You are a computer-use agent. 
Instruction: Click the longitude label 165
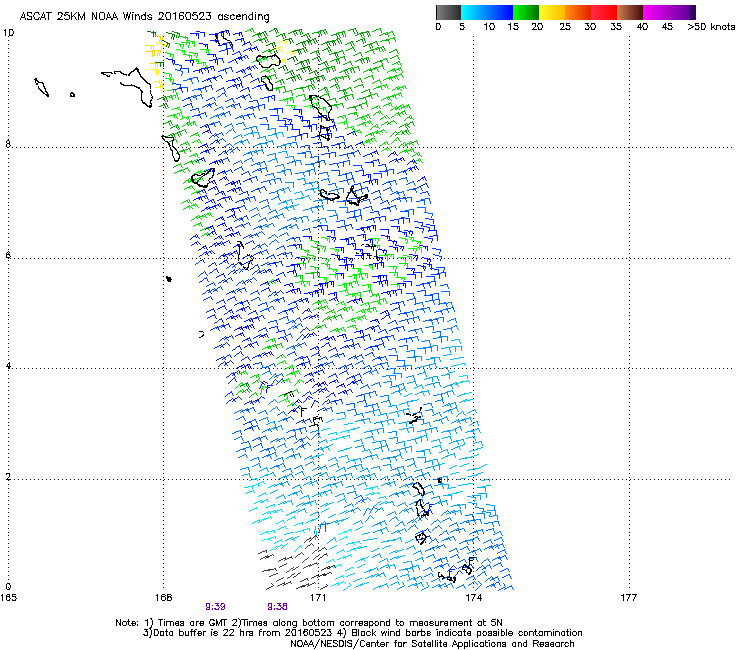pos(8,598)
